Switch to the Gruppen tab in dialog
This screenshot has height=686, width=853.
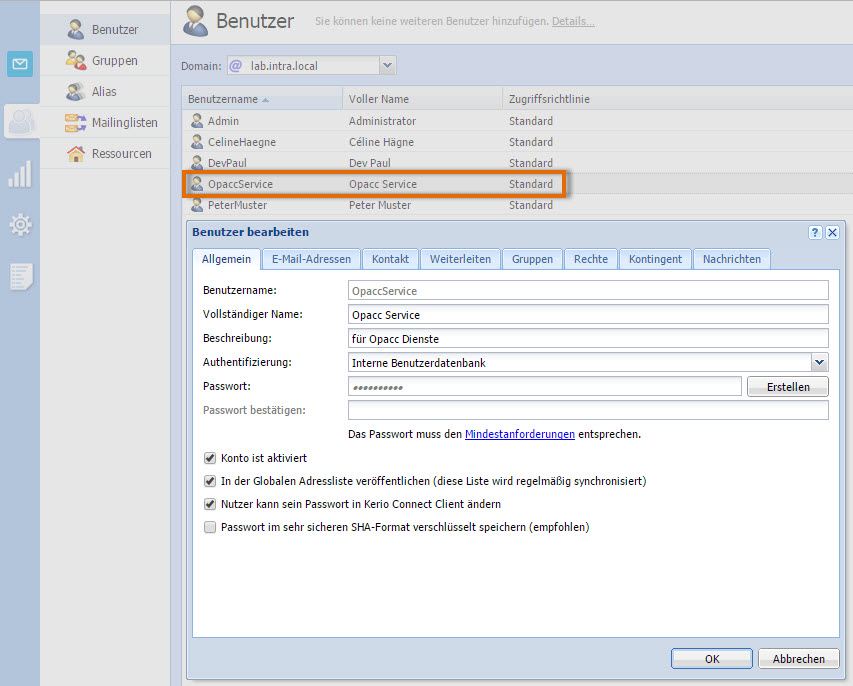click(x=532, y=259)
